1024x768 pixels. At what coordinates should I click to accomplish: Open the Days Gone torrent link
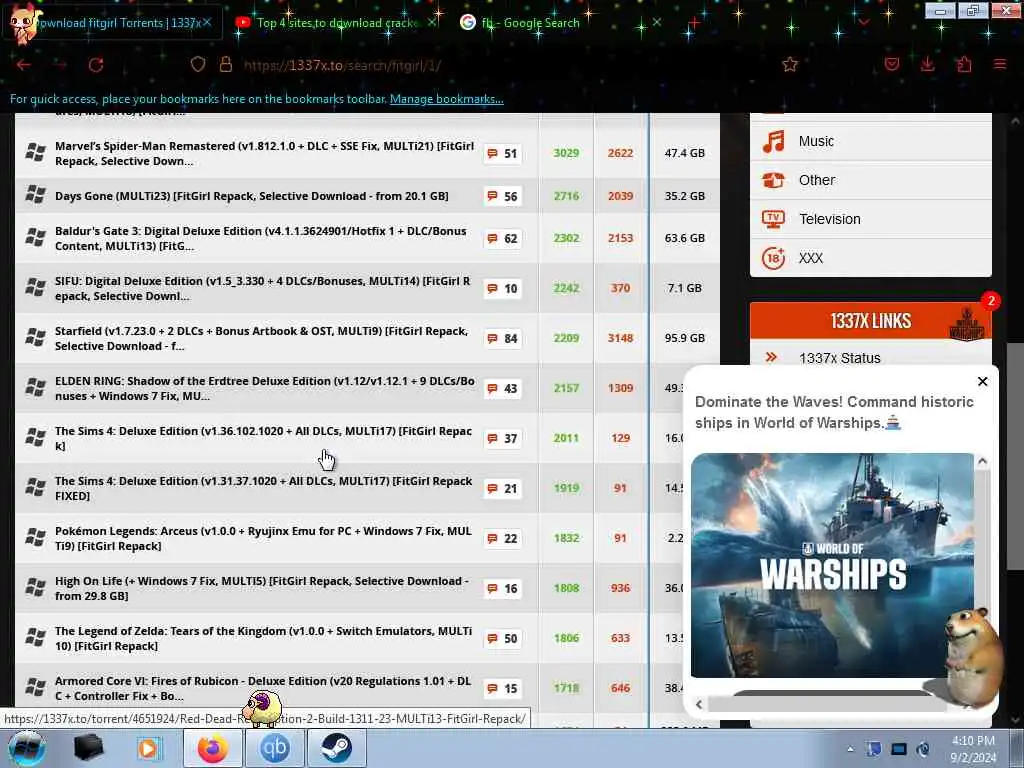click(251, 196)
